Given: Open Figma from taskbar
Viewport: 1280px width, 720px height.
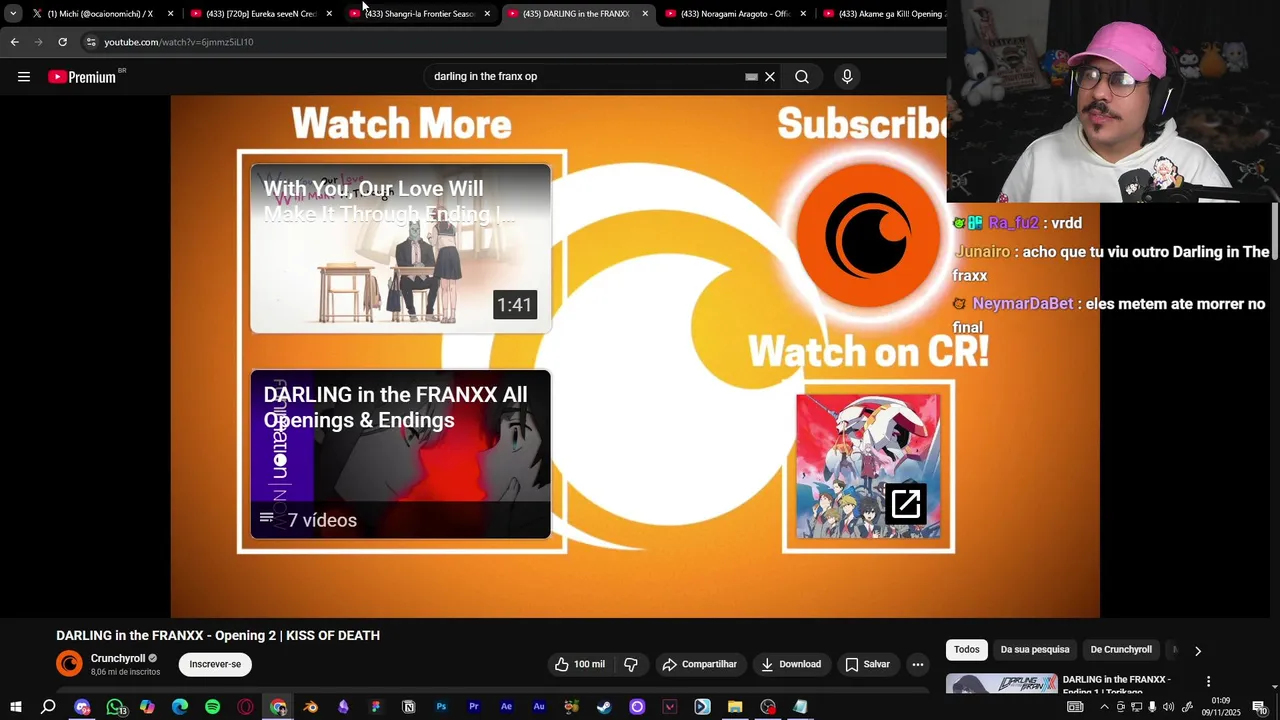Looking at the screenshot, I should [x=376, y=707].
